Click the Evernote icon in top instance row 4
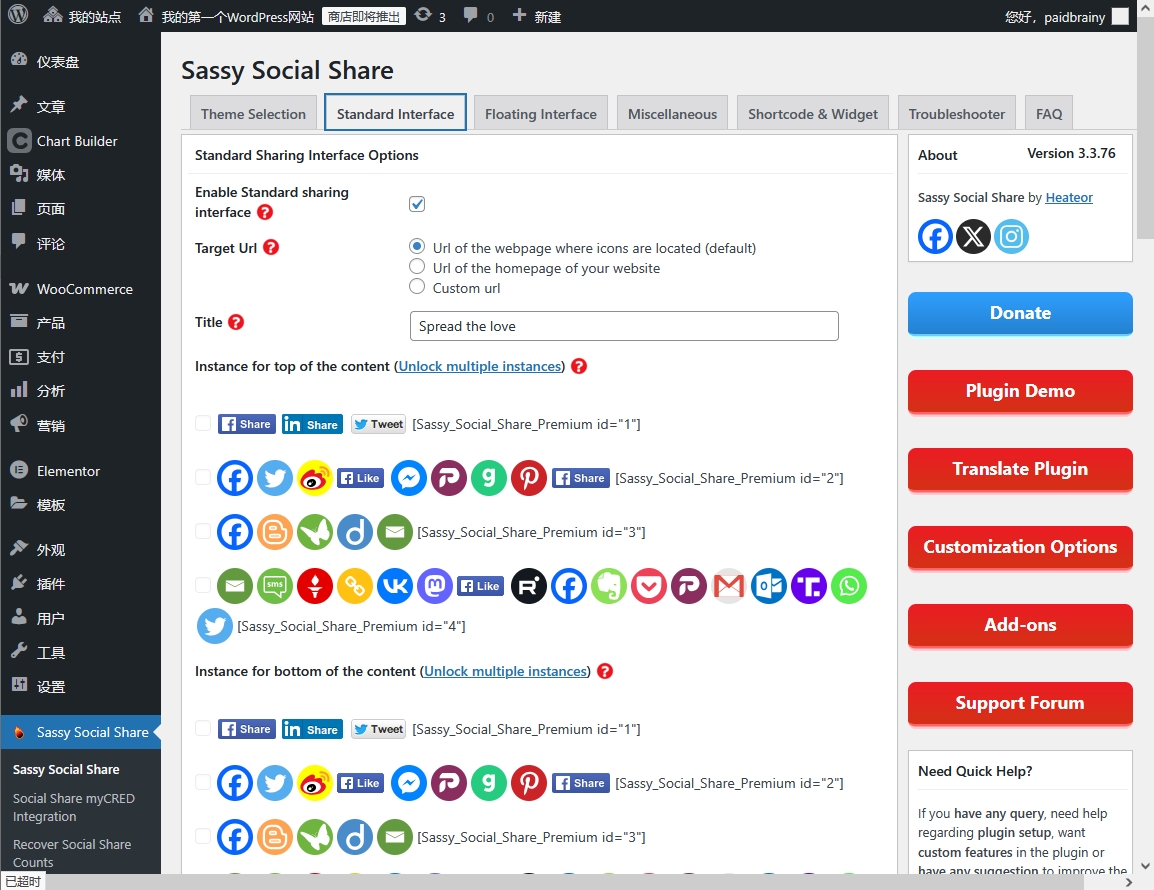1154x890 pixels. [x=609, y=586]
